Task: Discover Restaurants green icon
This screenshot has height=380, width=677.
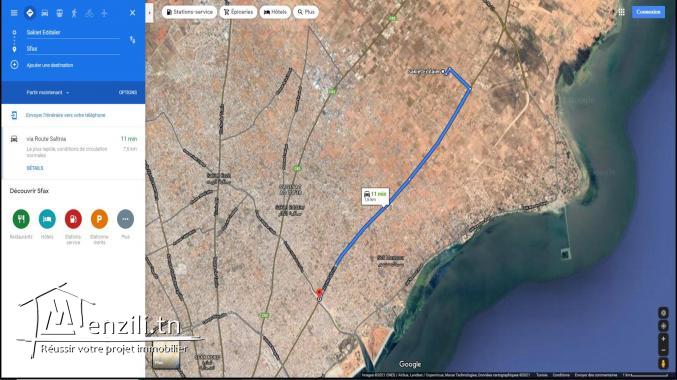Action: (x=21, y=219)
